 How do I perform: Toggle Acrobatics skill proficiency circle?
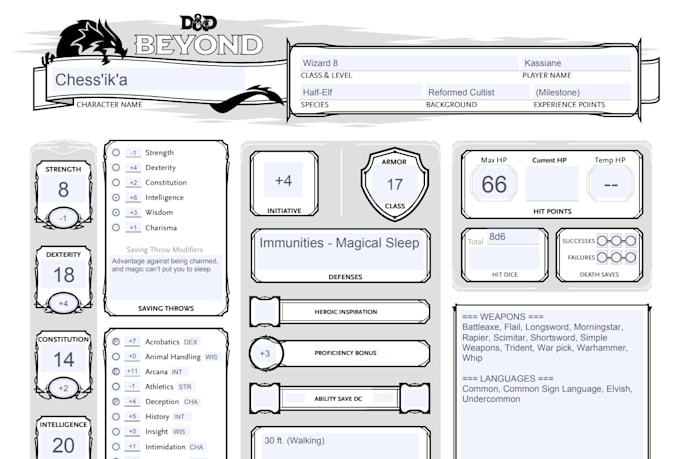116,342
